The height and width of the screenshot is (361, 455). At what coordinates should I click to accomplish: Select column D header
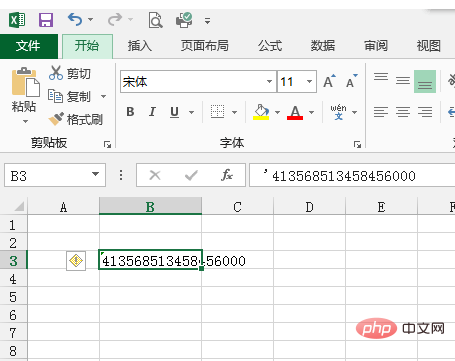tap(309, 207)
